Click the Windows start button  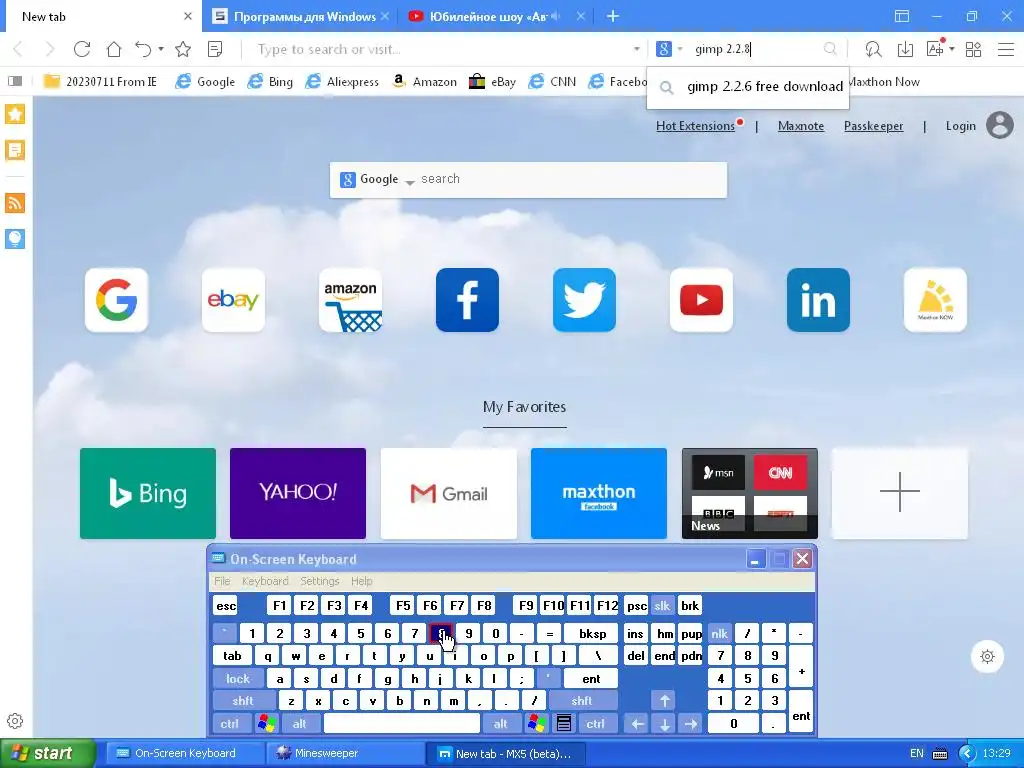pyautogui.click(x=48, y=753)
